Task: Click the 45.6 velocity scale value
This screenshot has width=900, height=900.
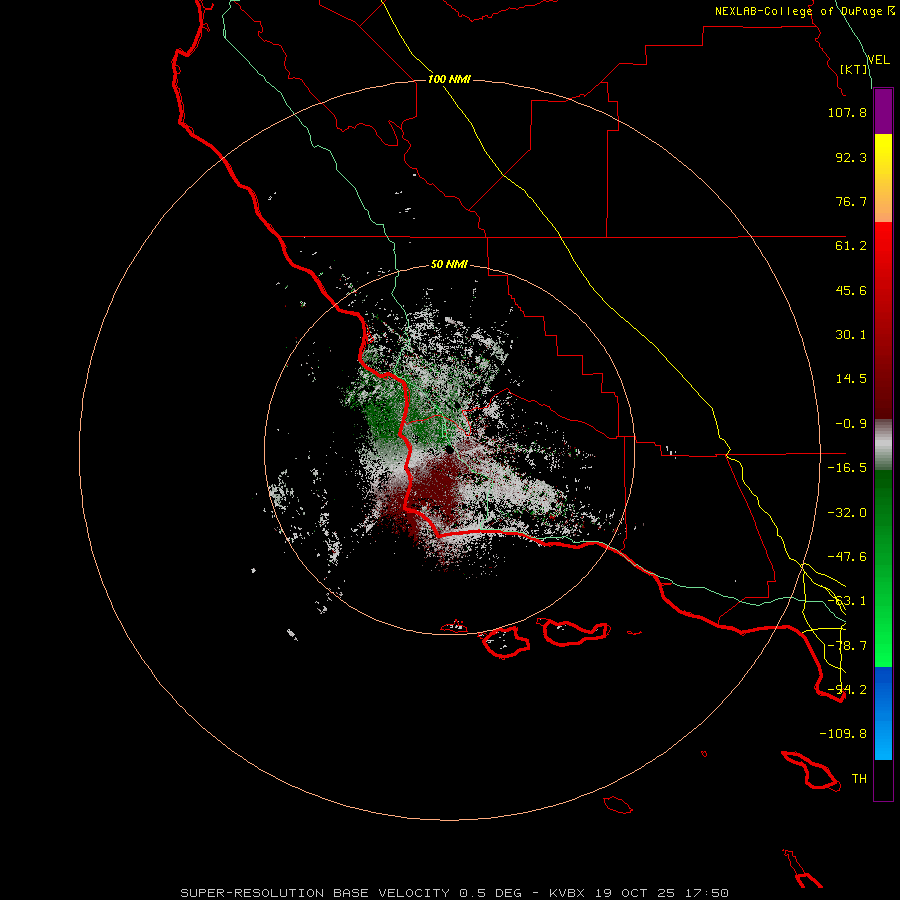Action: click(851, 290)
